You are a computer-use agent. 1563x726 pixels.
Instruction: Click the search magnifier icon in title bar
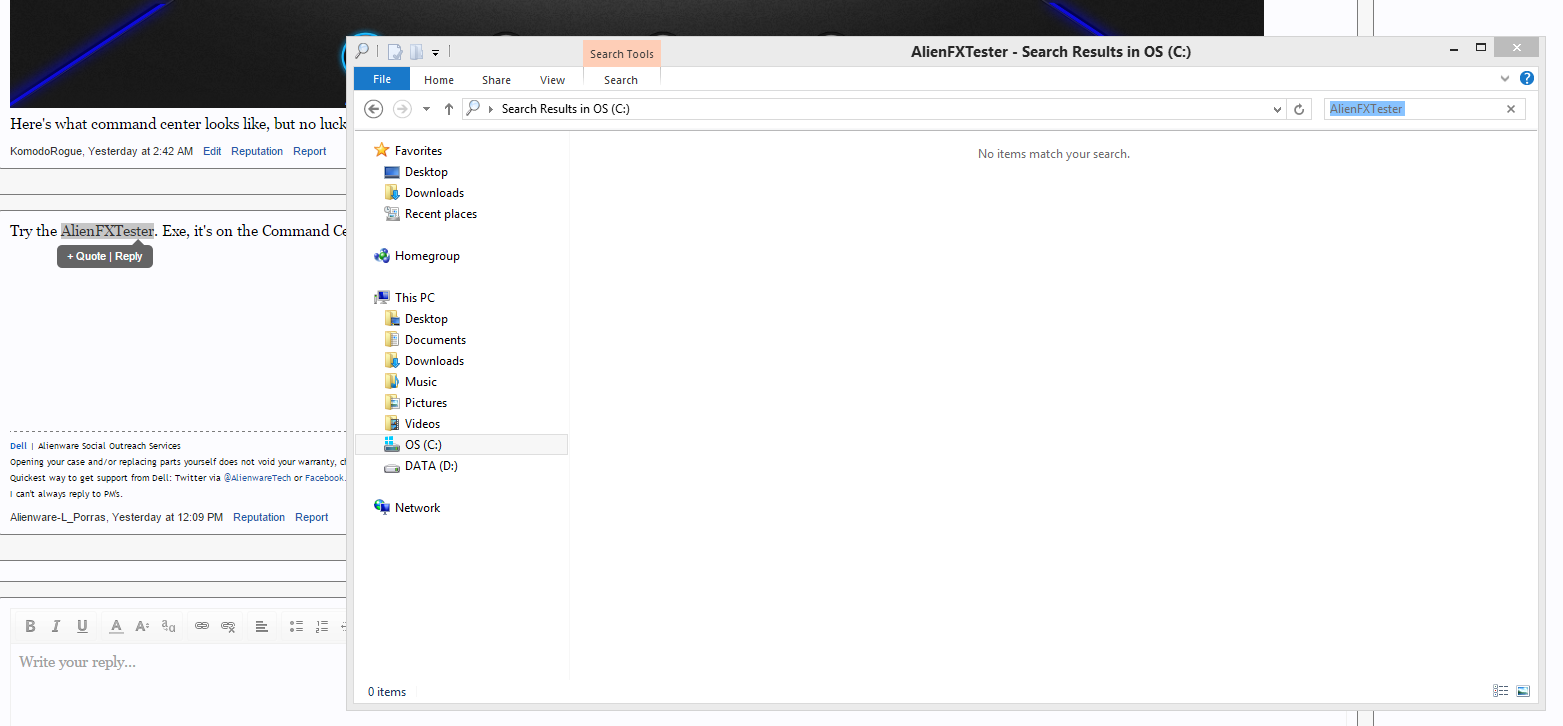tap(362, 51)
